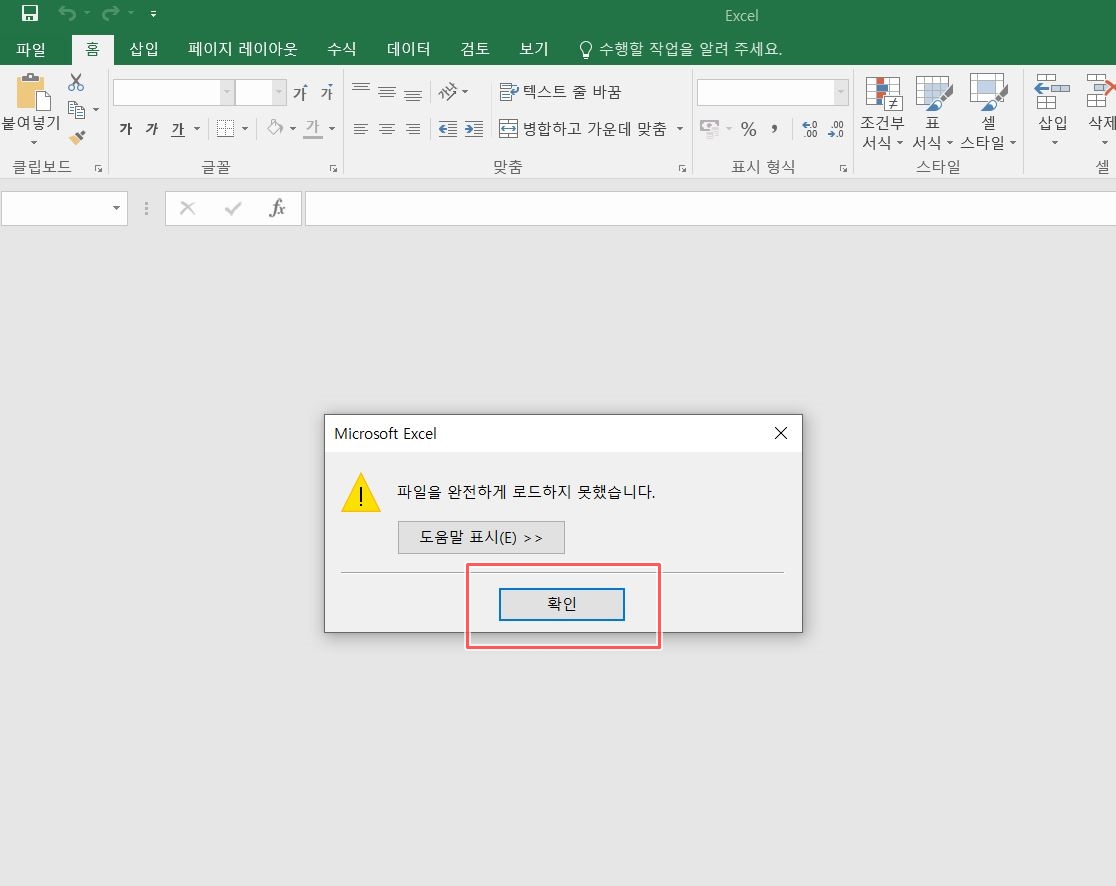Screen dimensions: 1116x886
Task: Open the 페이지 레이아웃 tab
Action: click(x=243, y=49)
